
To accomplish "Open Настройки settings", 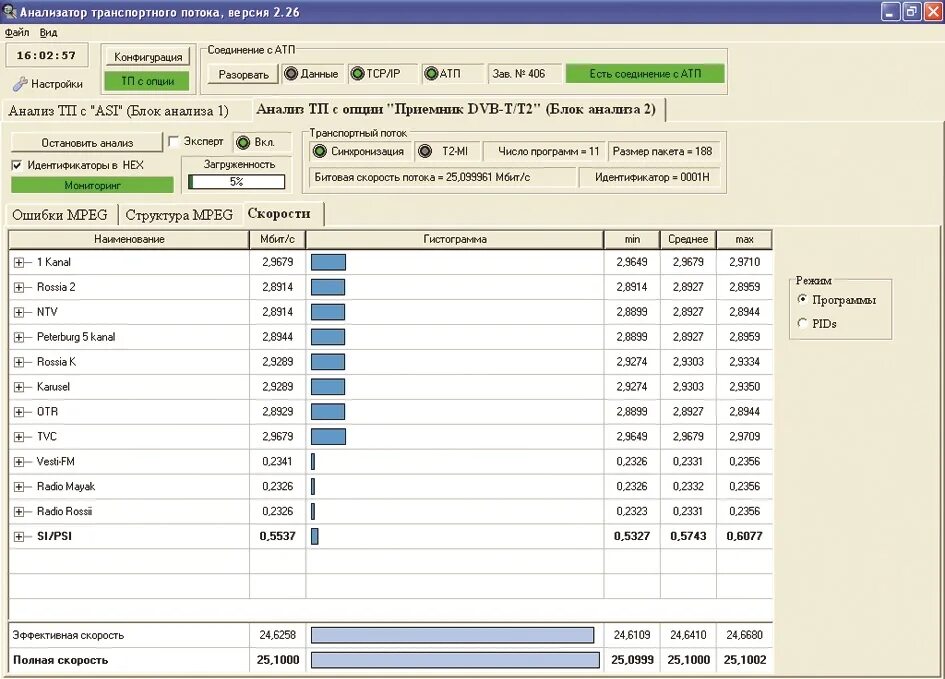I will pyautogui.click(x=48, y=84).
